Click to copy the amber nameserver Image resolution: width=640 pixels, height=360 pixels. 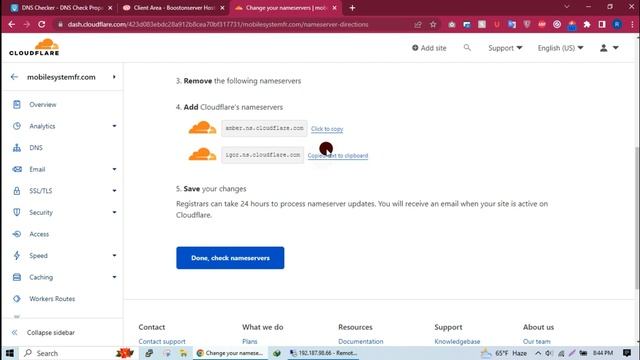click(327, 129)
